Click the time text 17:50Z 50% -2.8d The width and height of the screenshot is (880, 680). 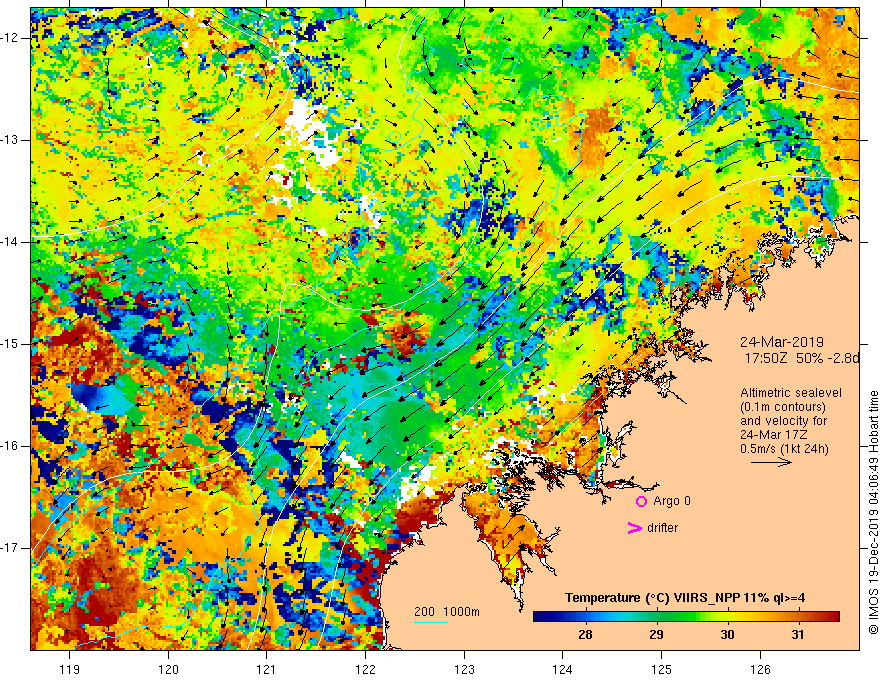click(x=802, y=358)
